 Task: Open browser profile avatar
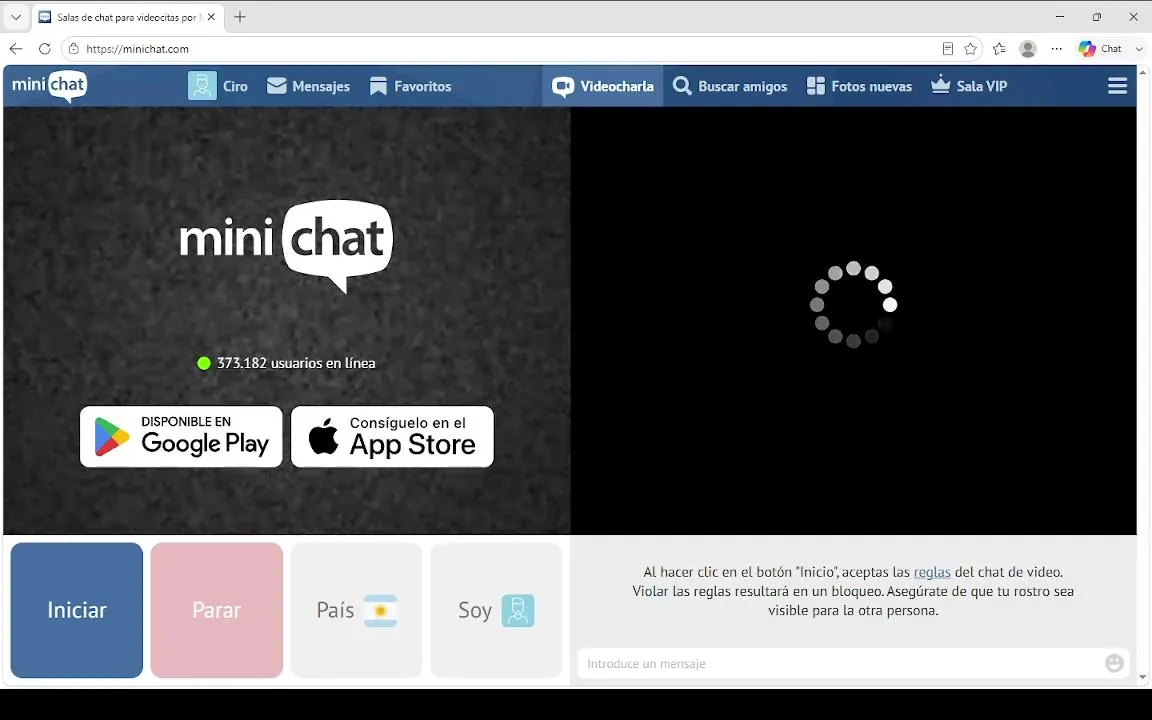1028,48
